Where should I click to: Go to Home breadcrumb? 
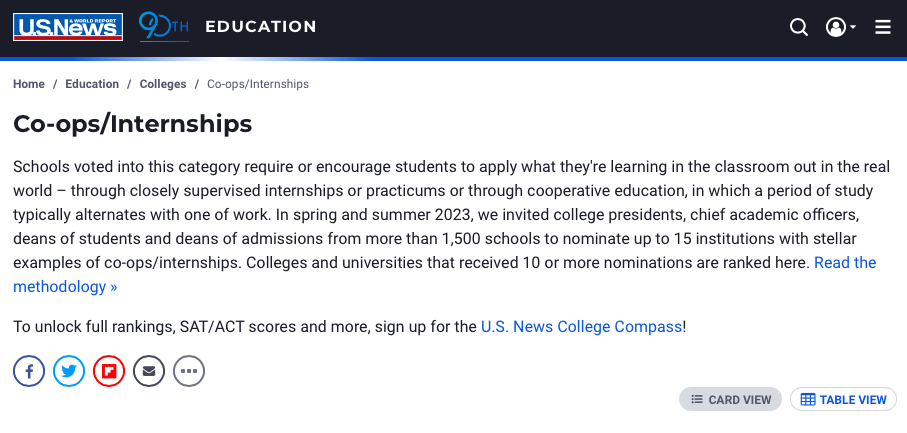[29, 84]
